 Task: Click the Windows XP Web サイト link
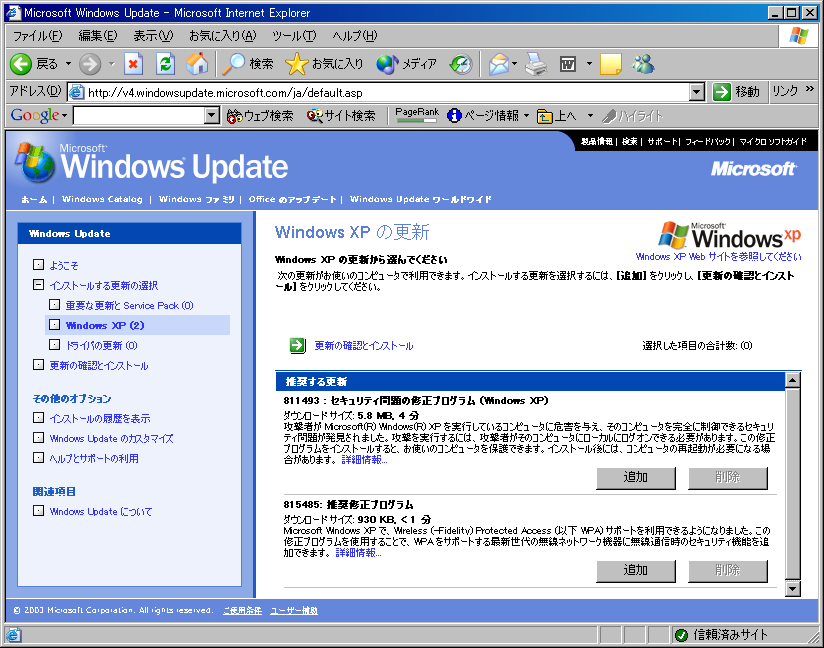coord(718,256)
